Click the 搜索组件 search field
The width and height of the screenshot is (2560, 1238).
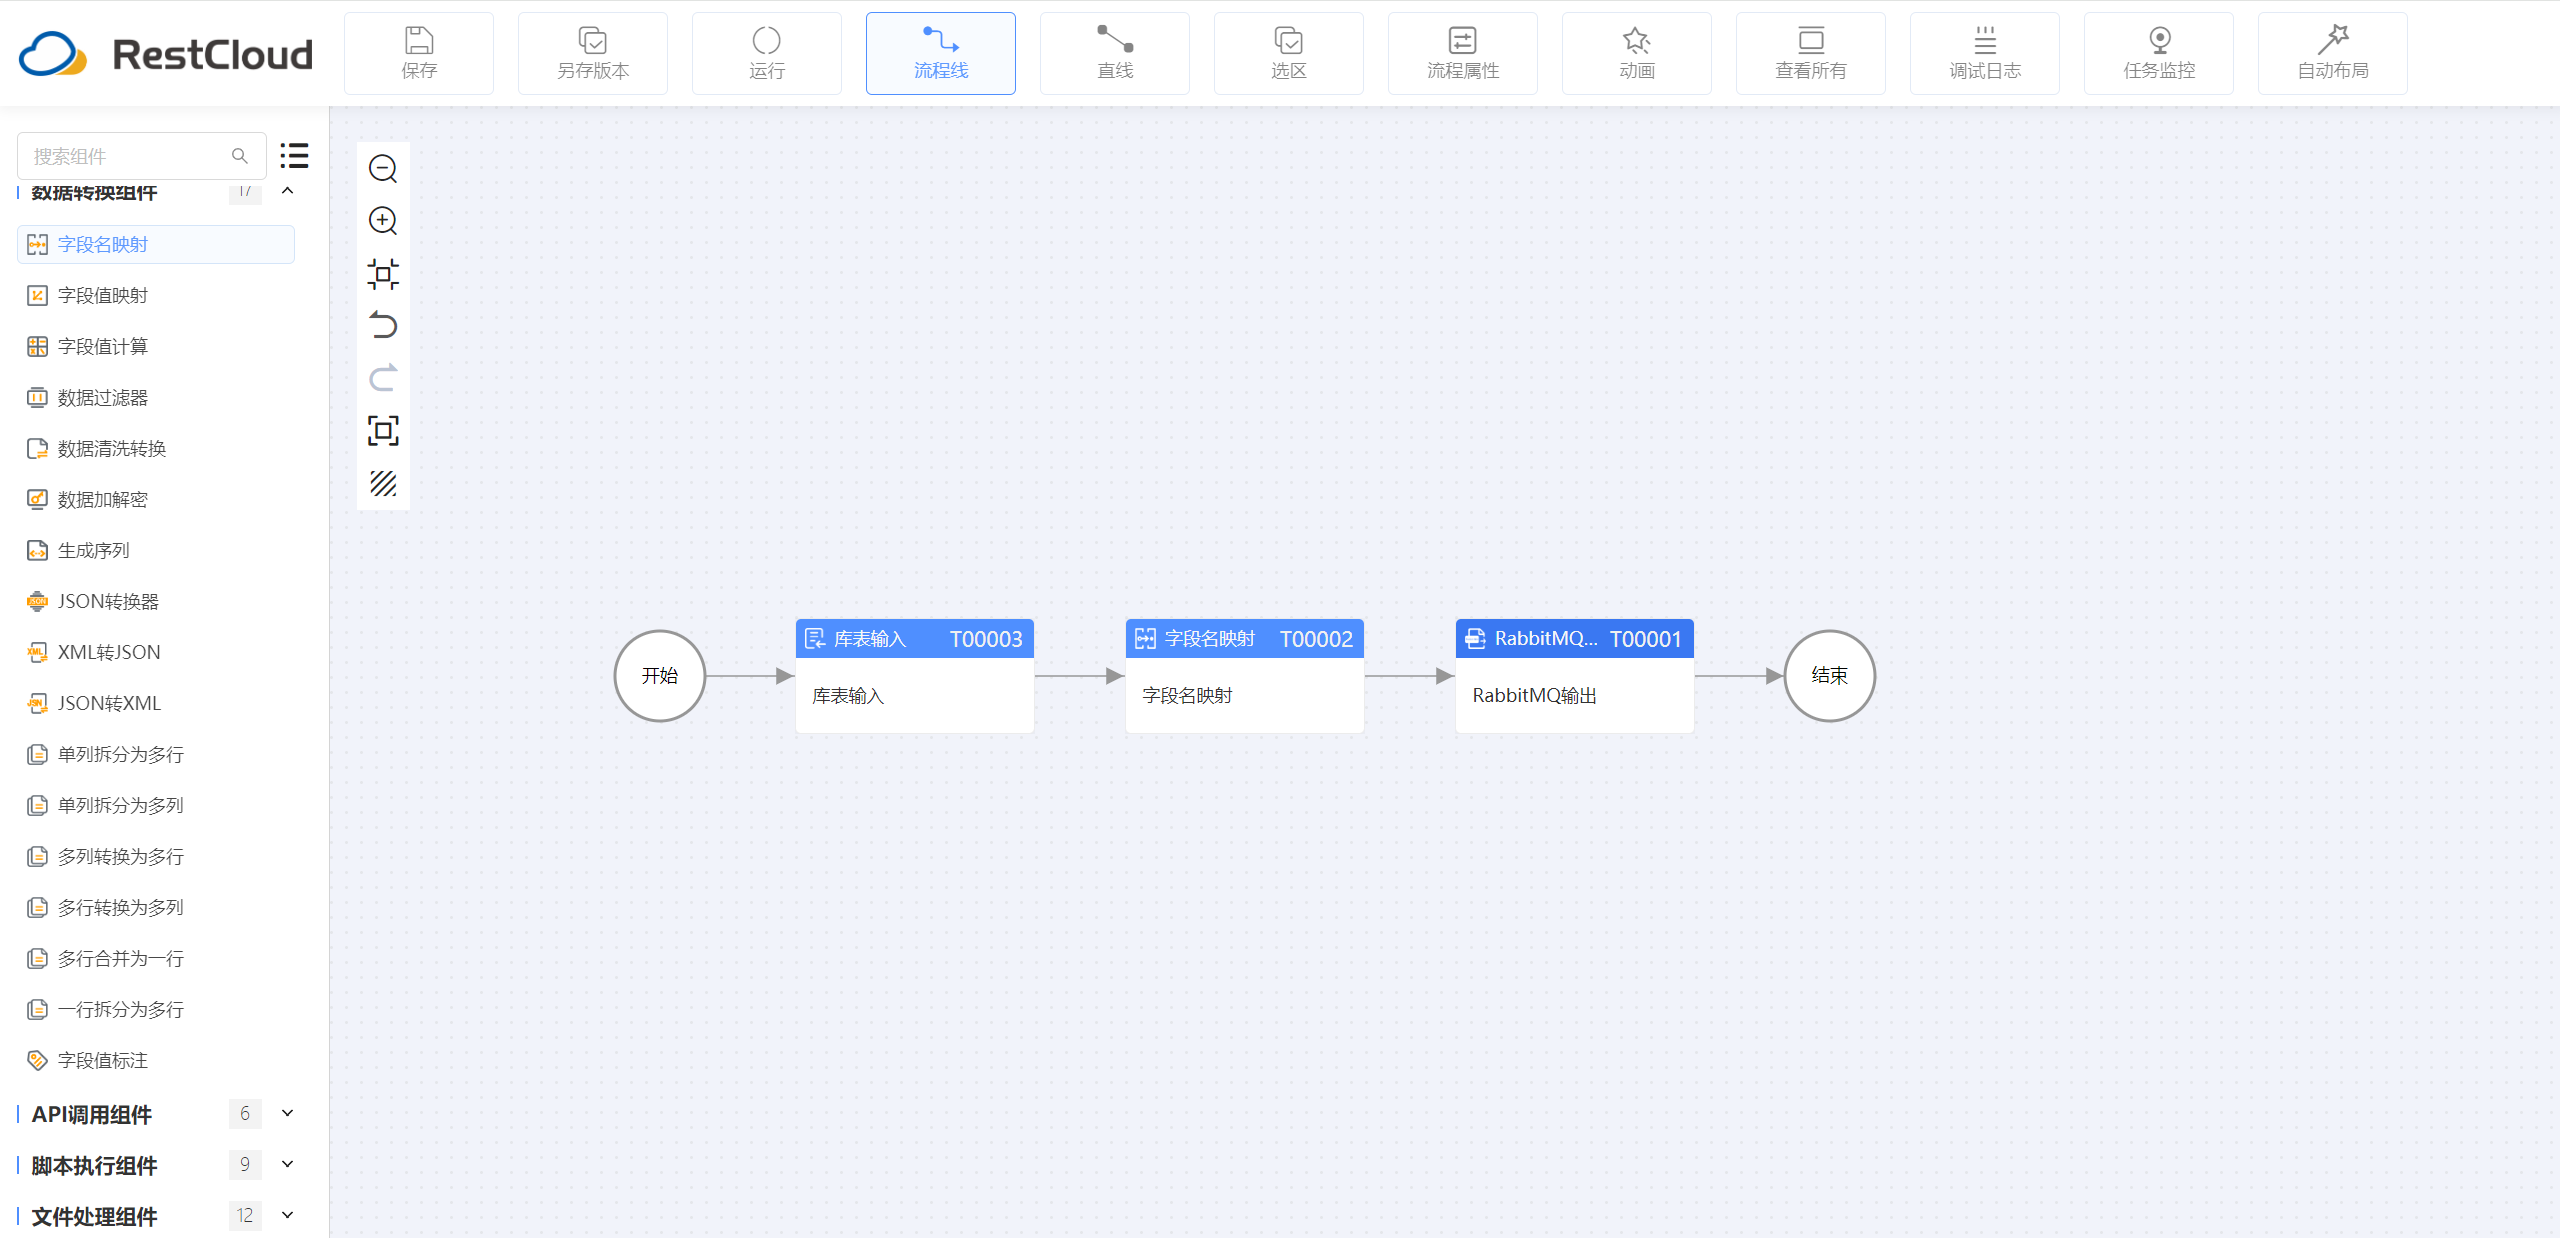click(x=128, y=156)
